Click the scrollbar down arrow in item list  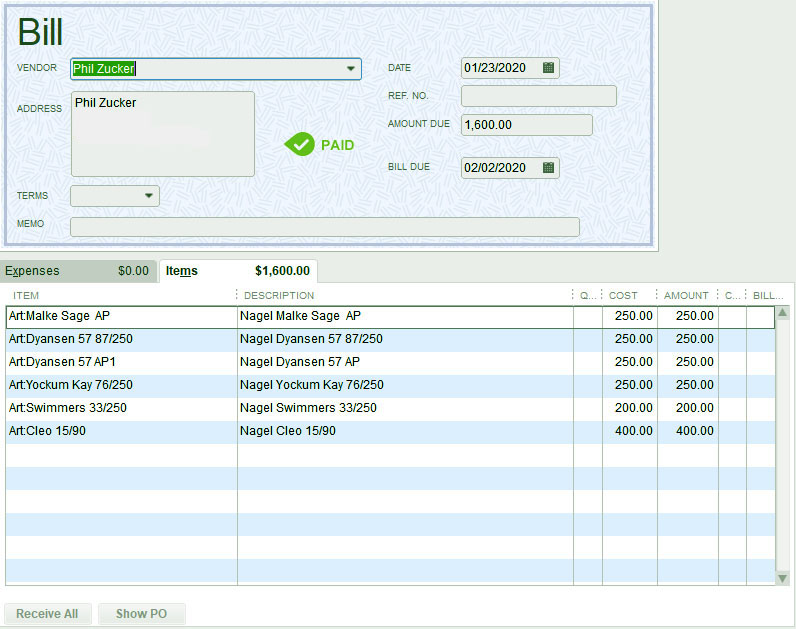pos(783,578)
